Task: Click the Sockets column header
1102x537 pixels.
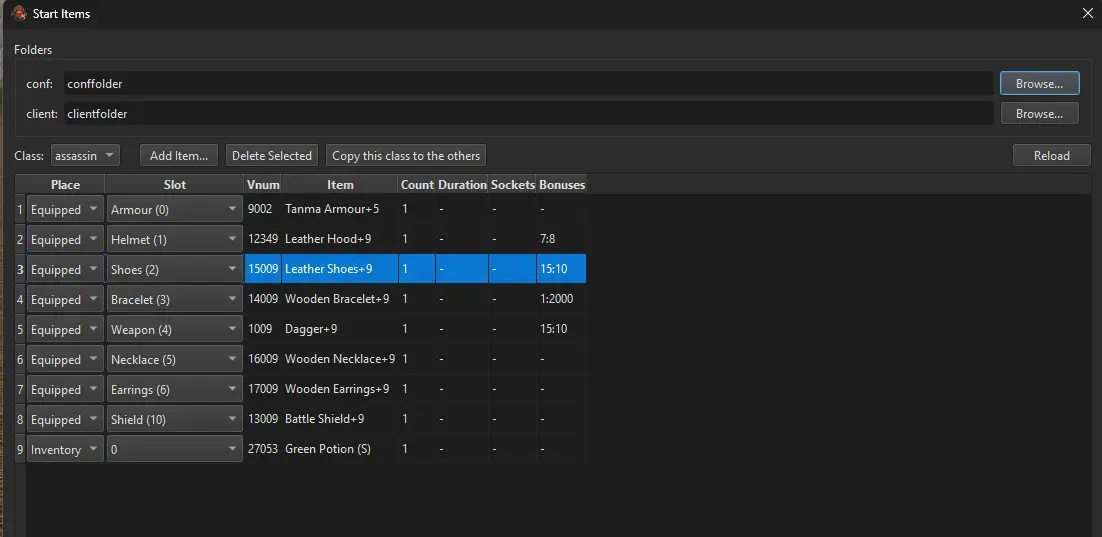Action: (x=512, y=184)
